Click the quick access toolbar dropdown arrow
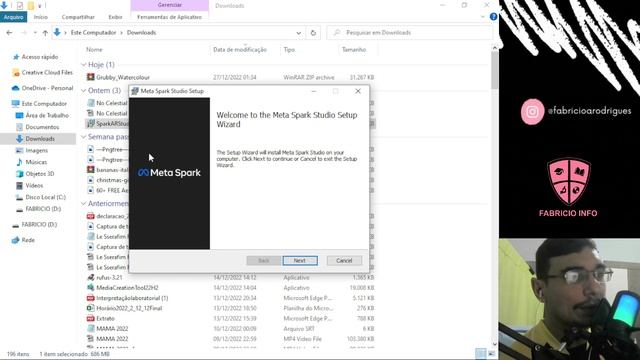 (40, 6)
